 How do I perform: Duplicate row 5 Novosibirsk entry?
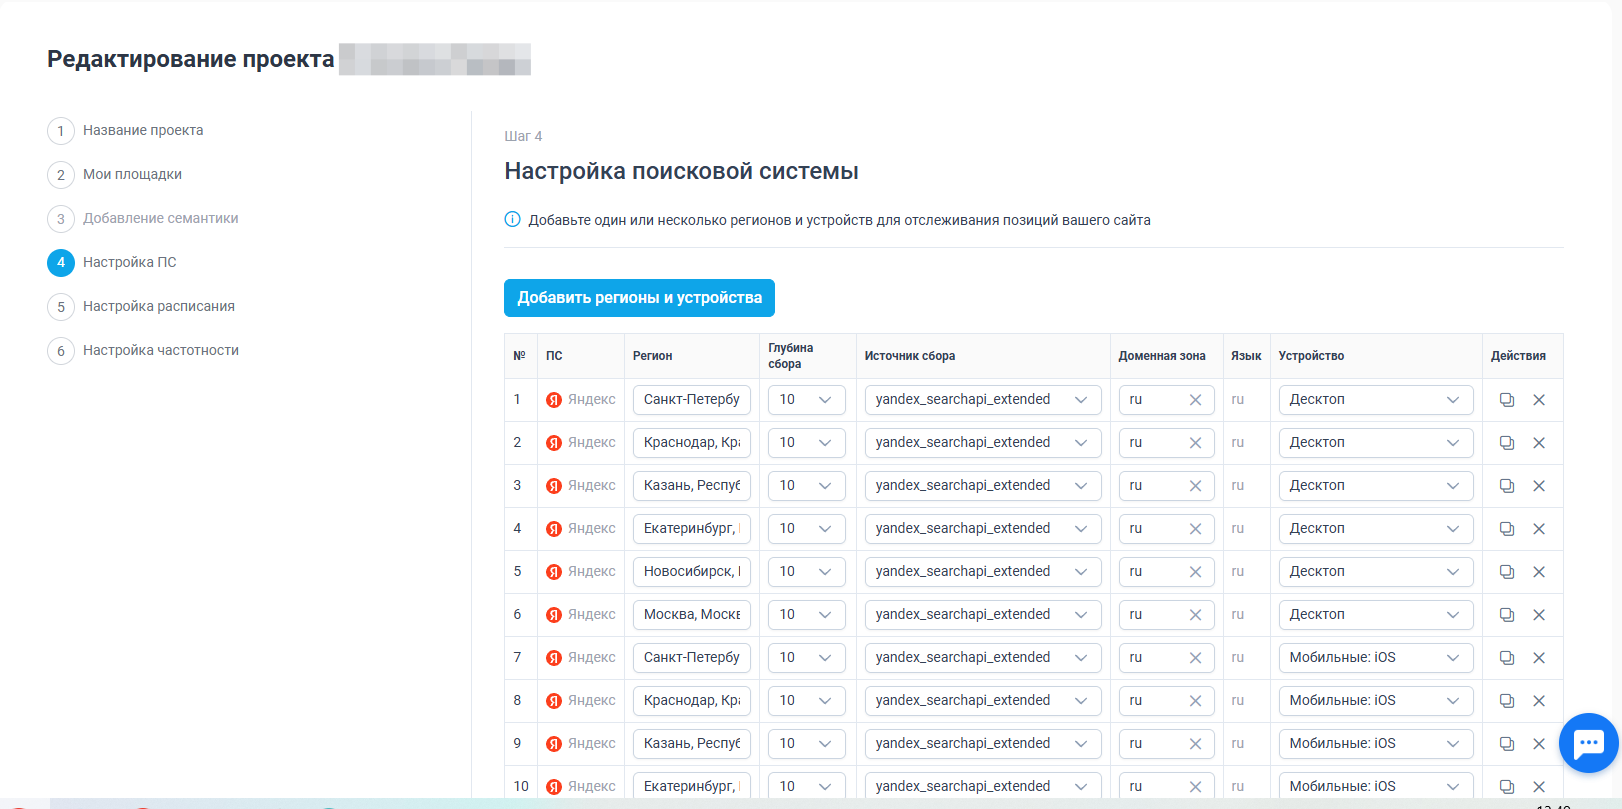pyautogui.click(x=1506, y=572)
